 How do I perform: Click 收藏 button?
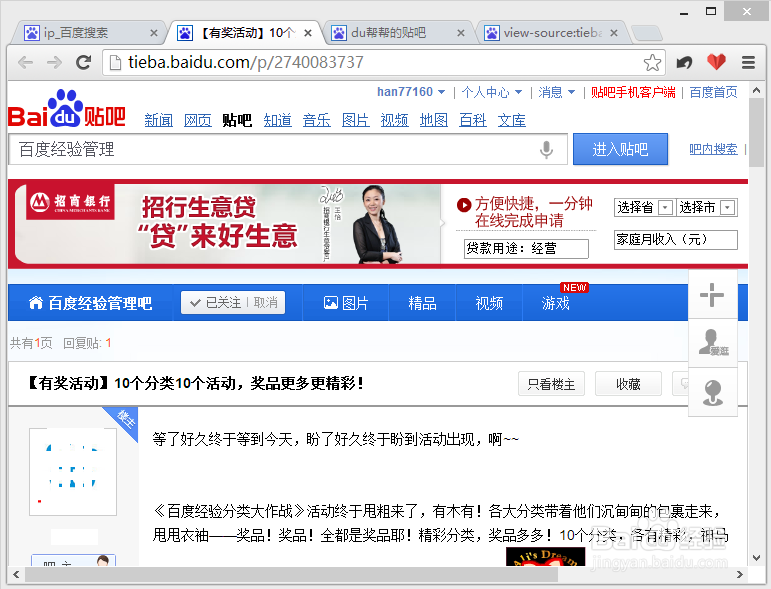tap(628, 383)
